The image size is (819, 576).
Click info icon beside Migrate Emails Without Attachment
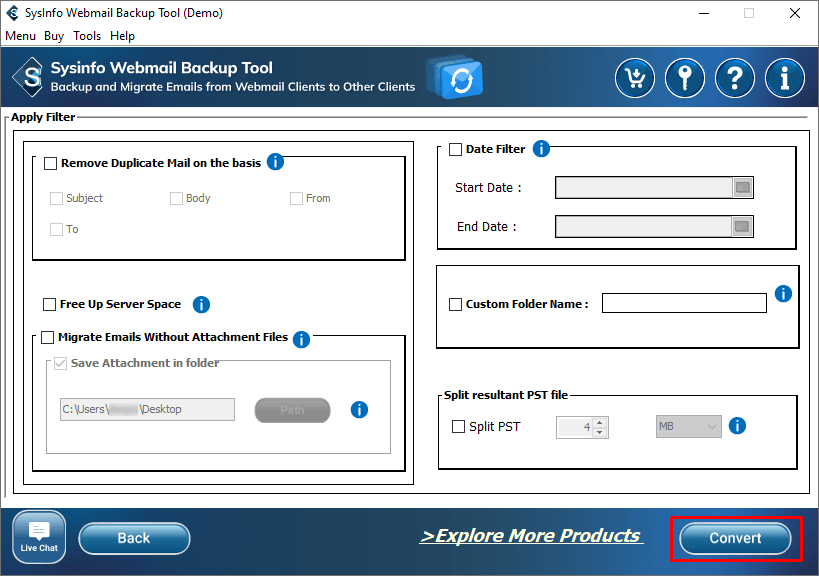(301, 339)
